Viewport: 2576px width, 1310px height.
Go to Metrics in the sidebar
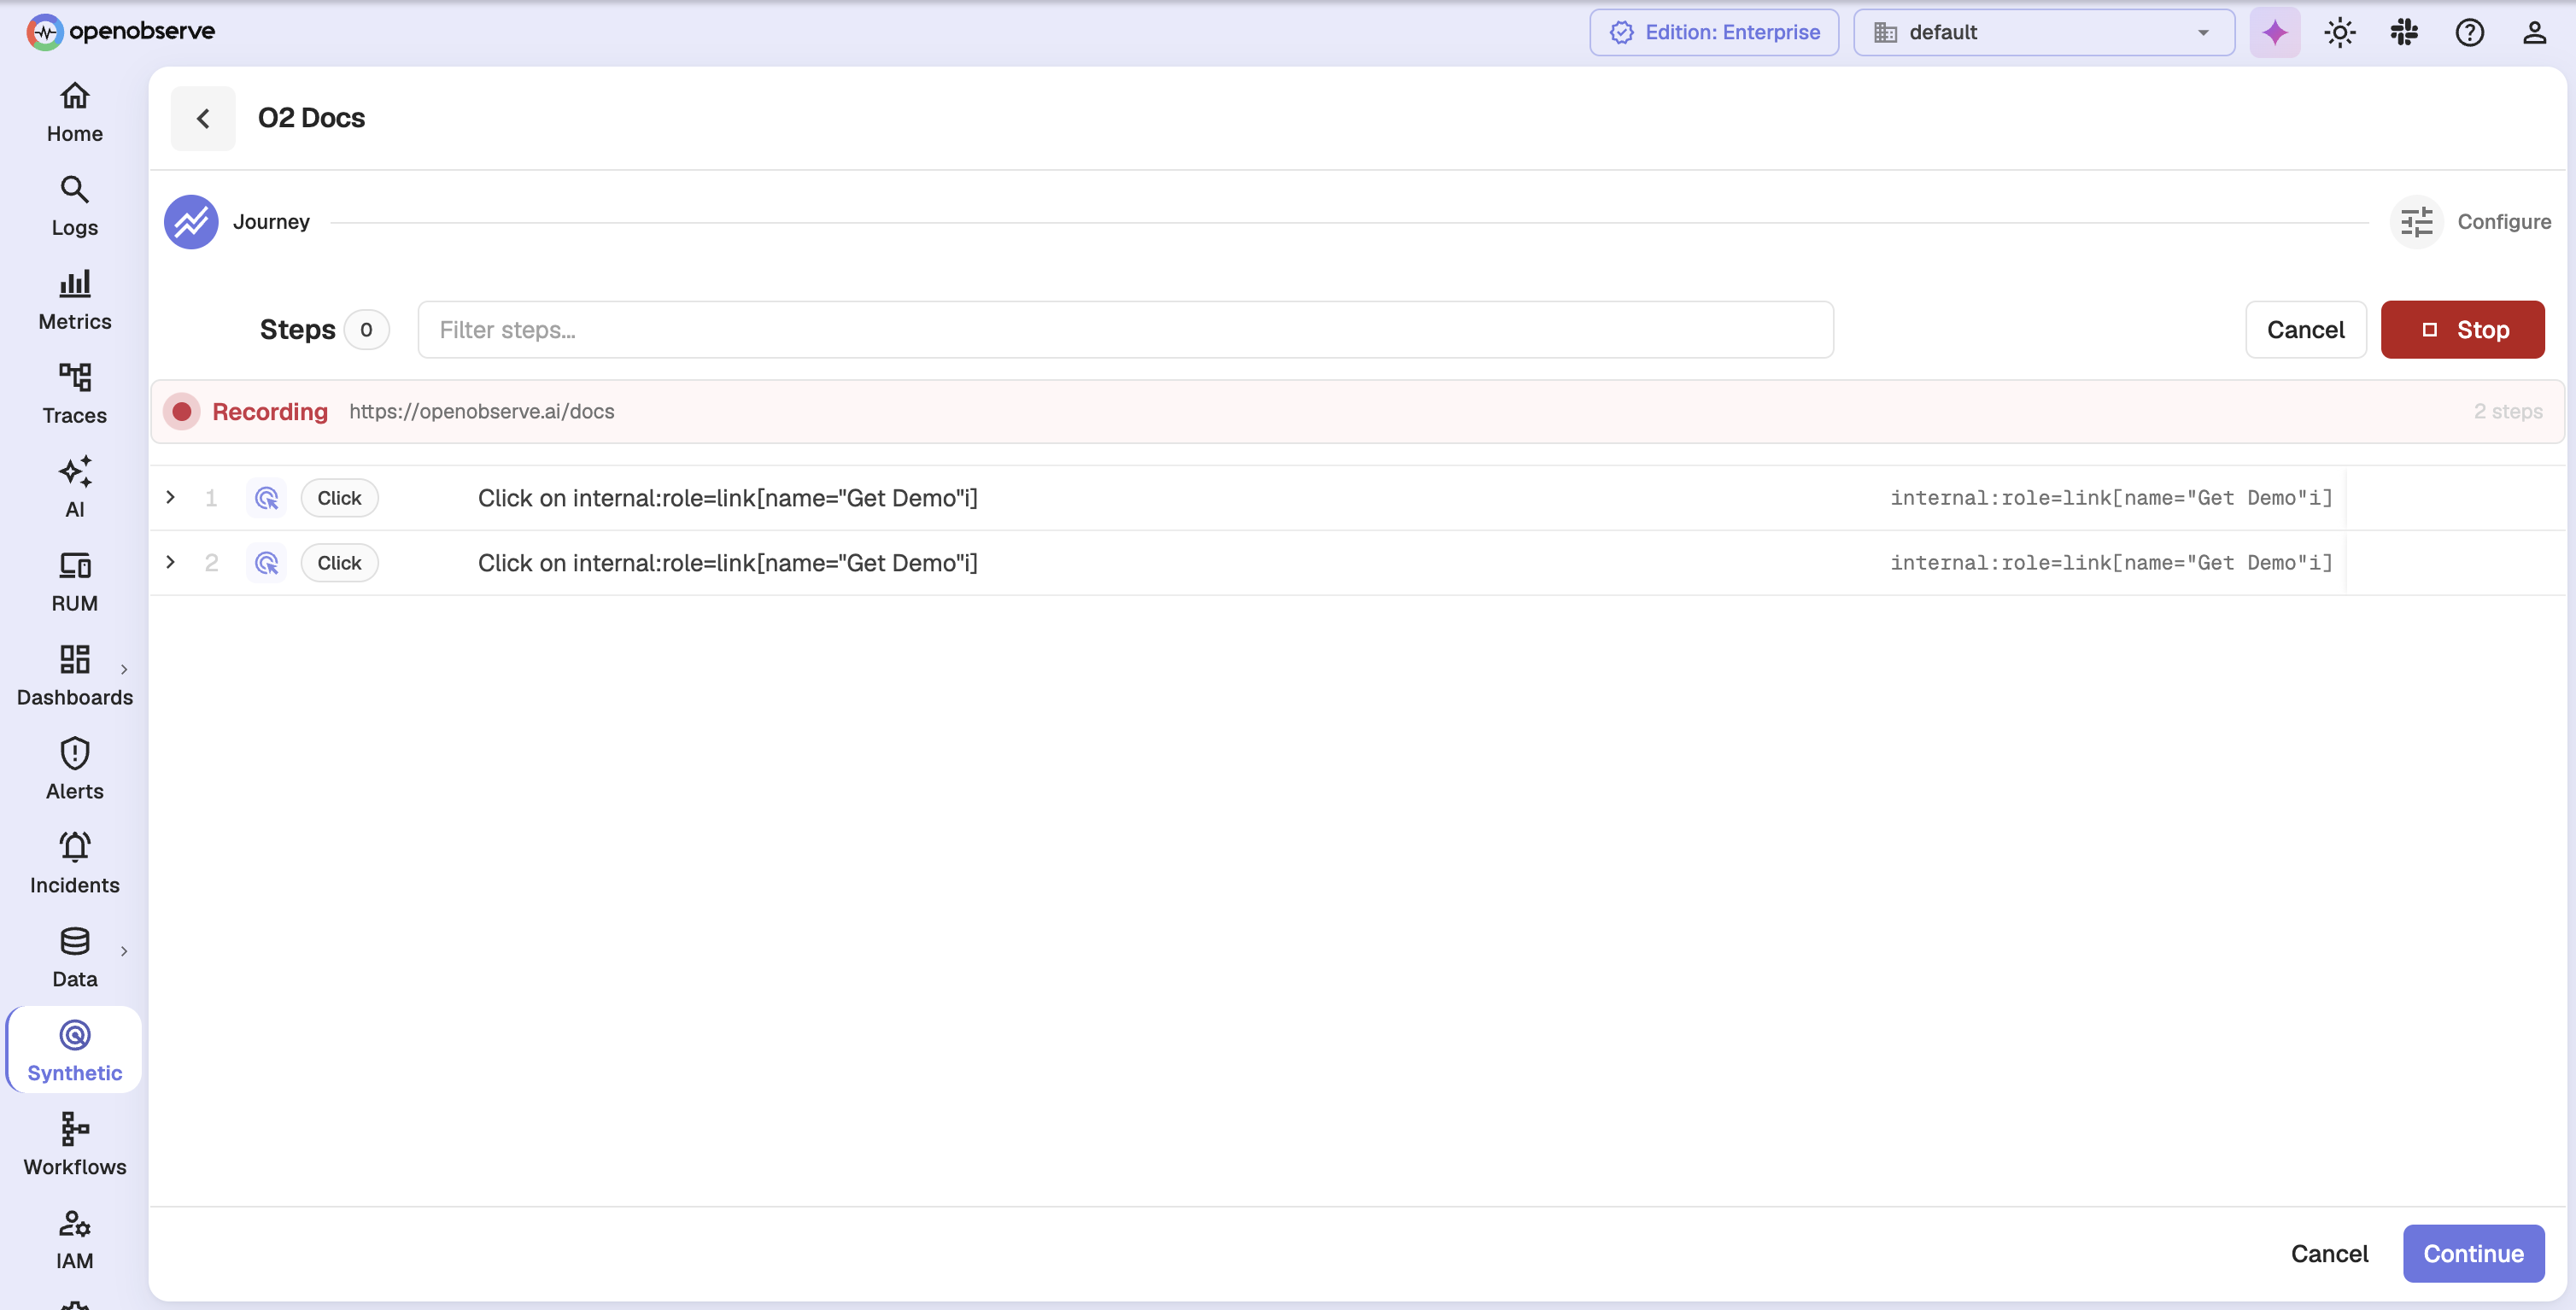pos(74,301)
